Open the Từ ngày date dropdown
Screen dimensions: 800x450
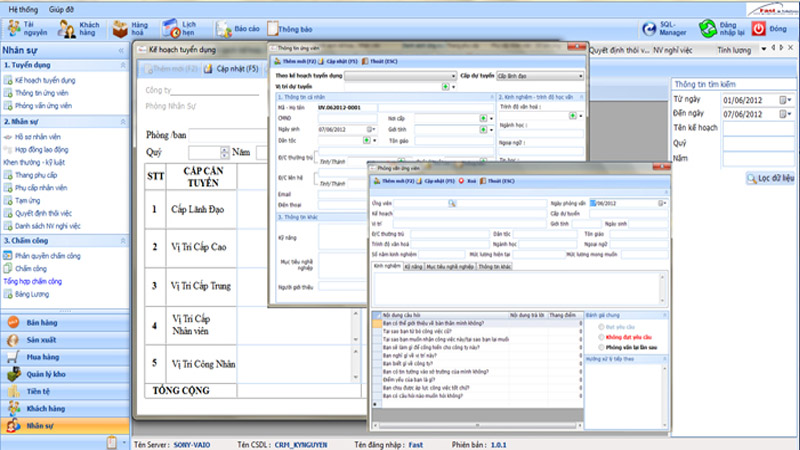point(787,100)
